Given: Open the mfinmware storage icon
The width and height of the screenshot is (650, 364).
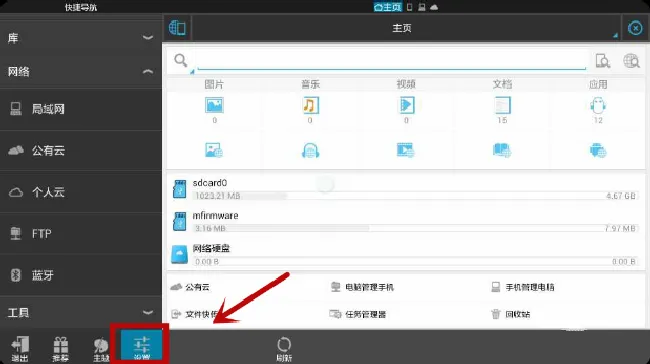Looking at the screenshot, I should pyautogui.click(x=179, y=221).
